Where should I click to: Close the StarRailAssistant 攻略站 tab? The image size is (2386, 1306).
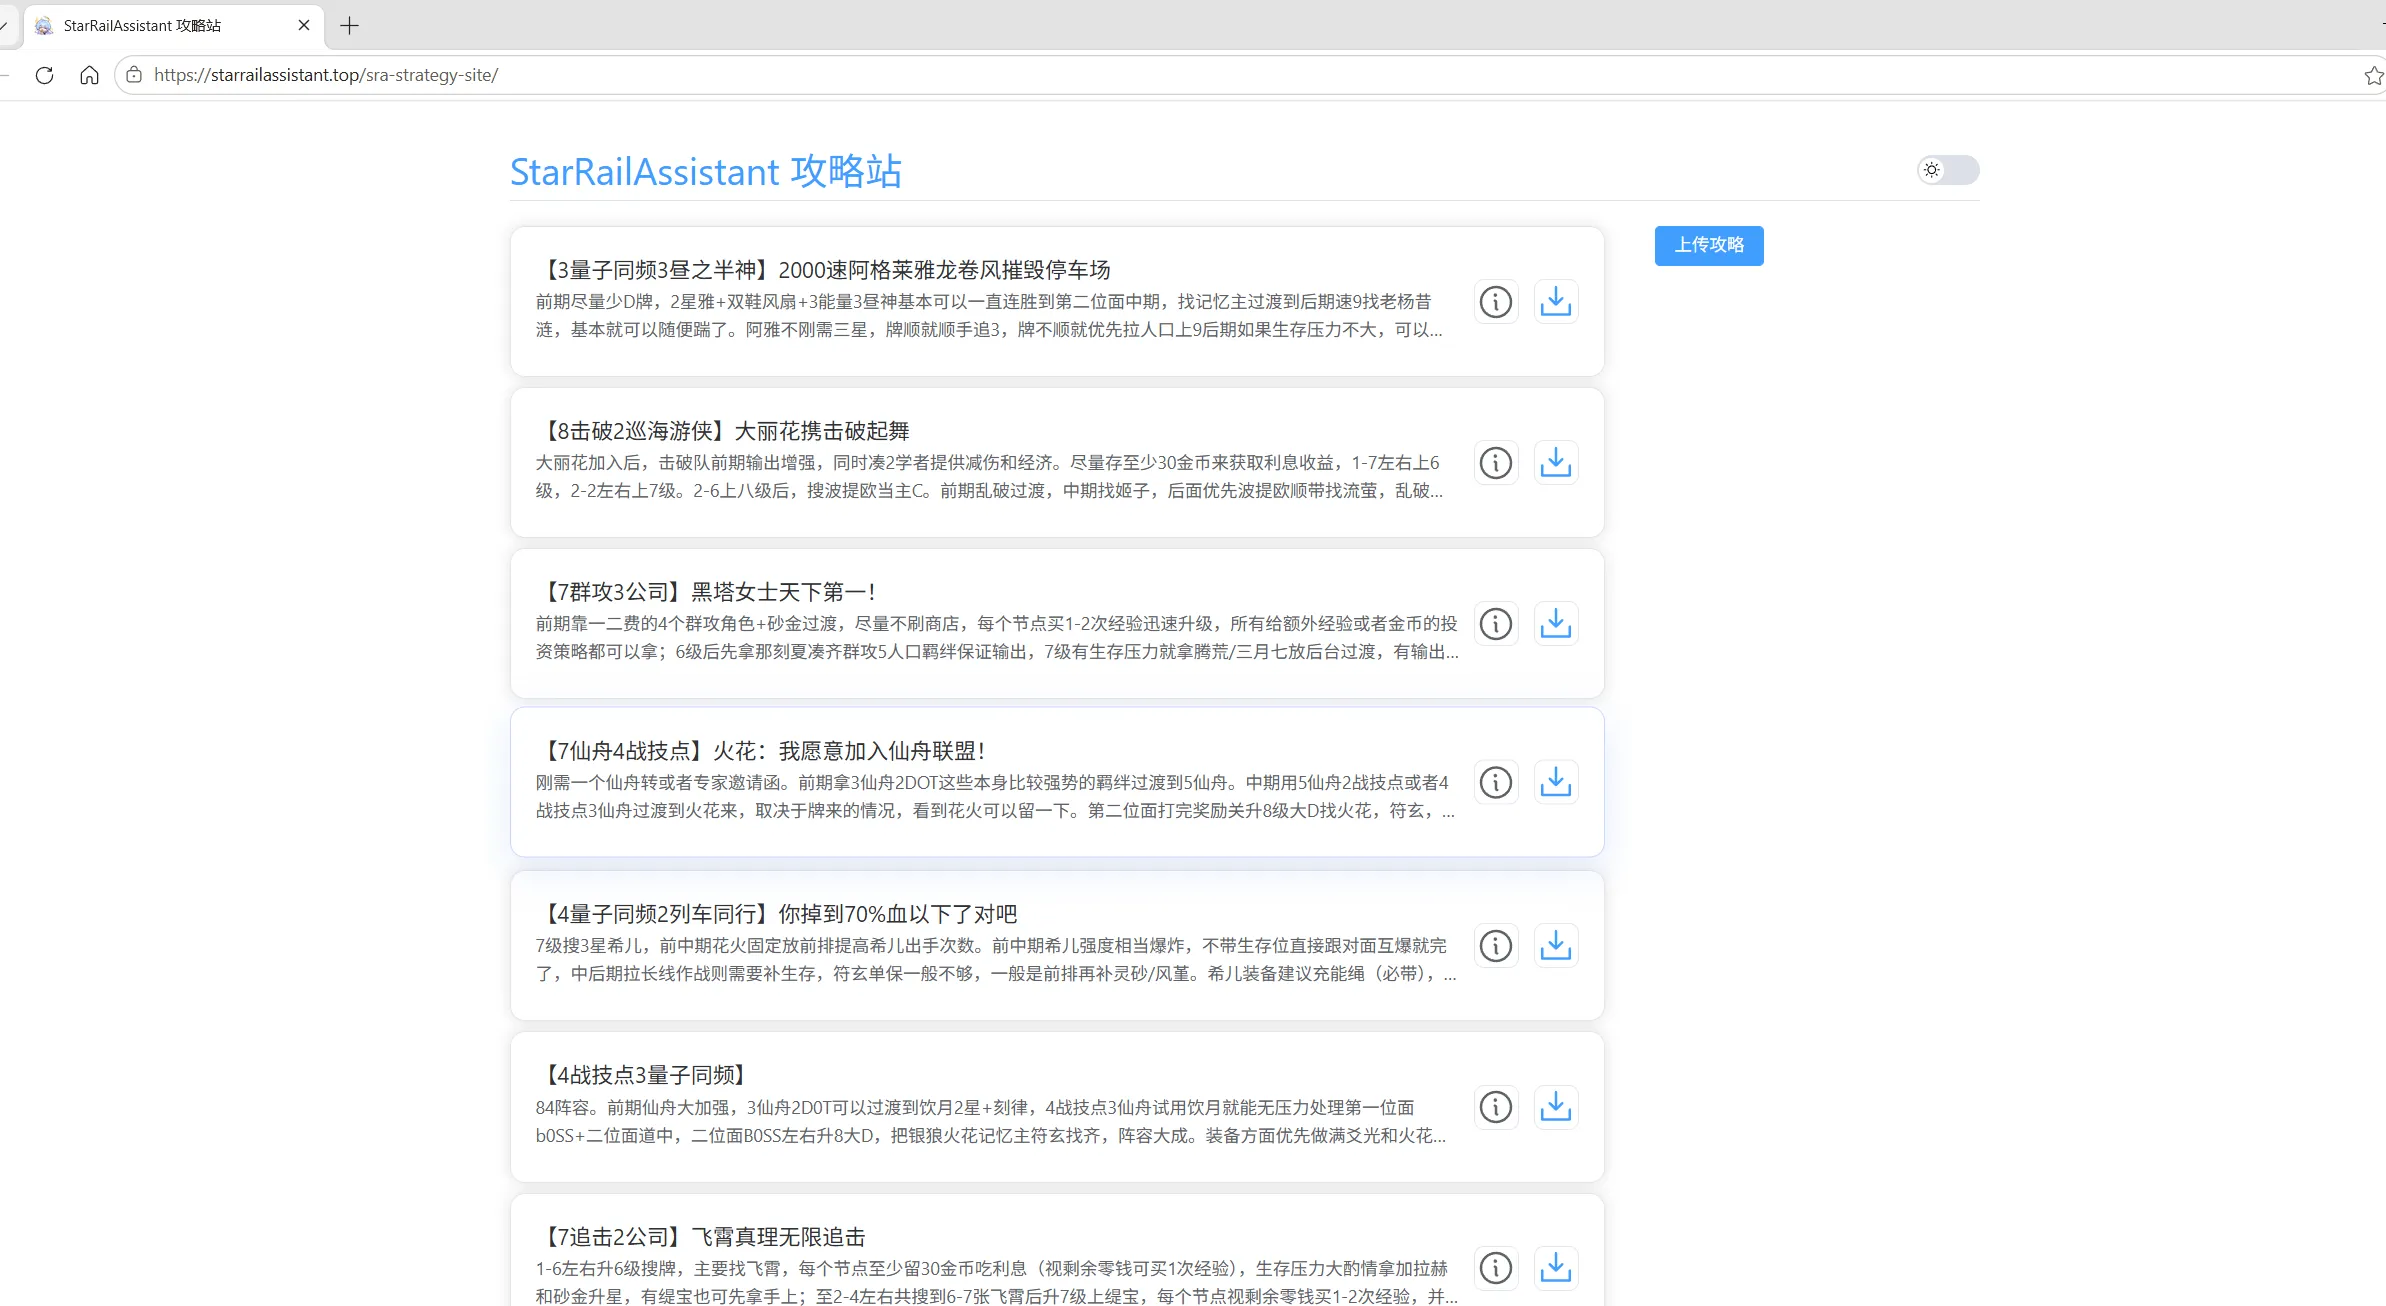(x=304, y=26)
